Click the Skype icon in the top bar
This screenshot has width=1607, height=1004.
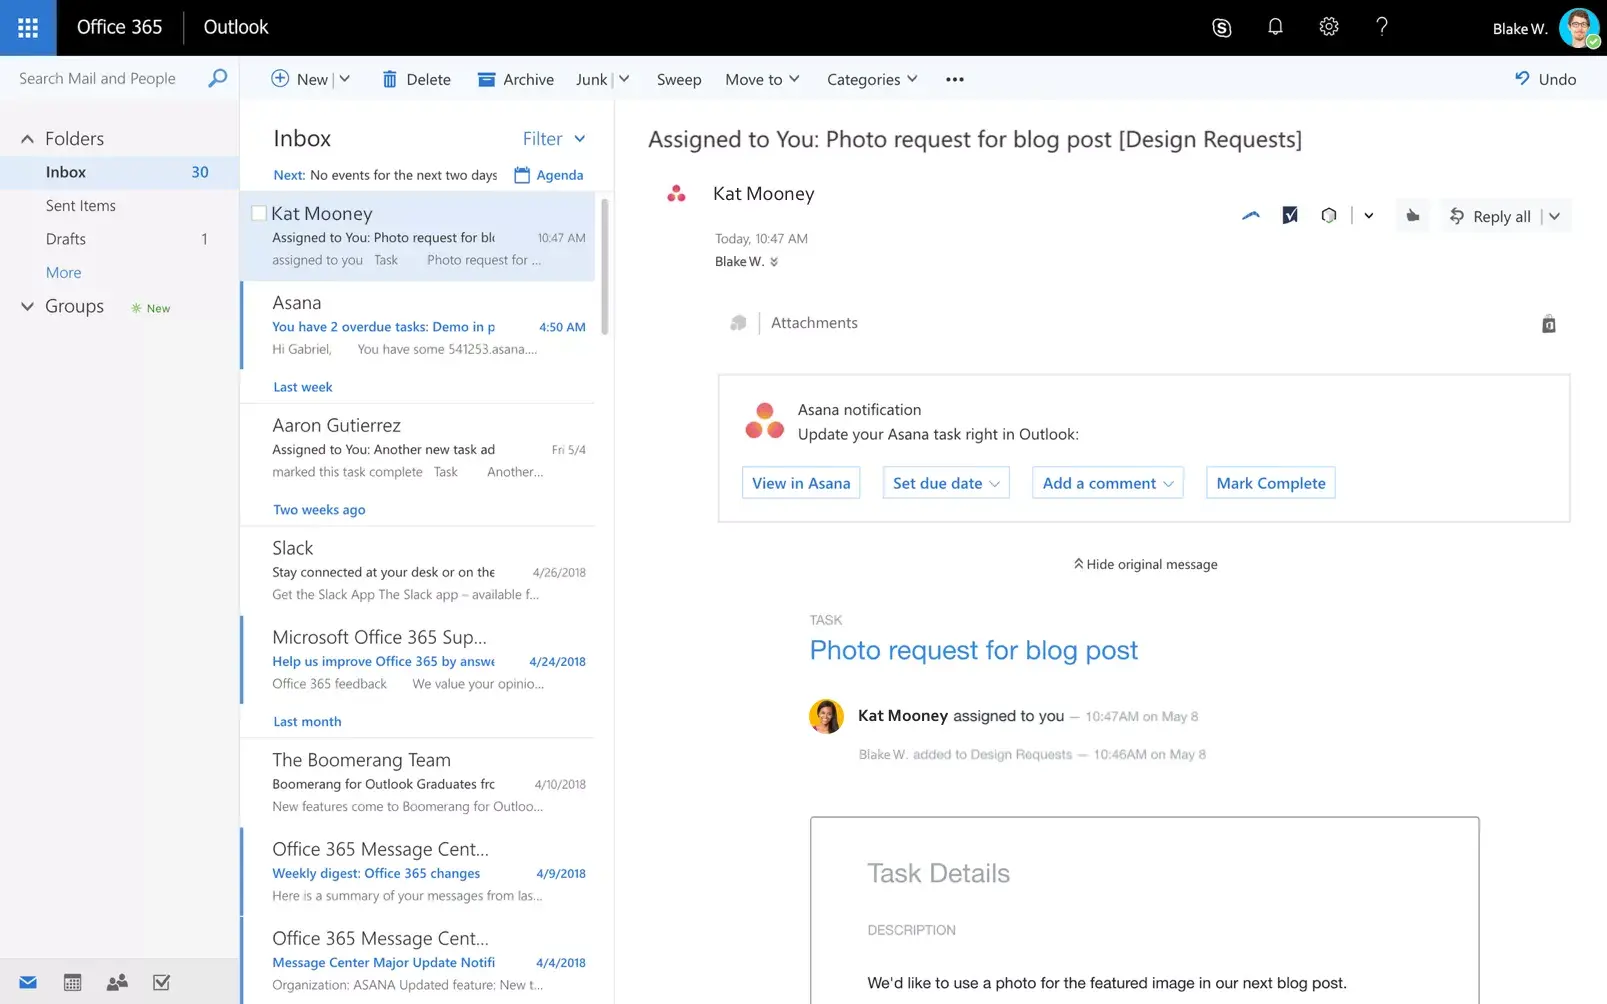pos(1221,27)
